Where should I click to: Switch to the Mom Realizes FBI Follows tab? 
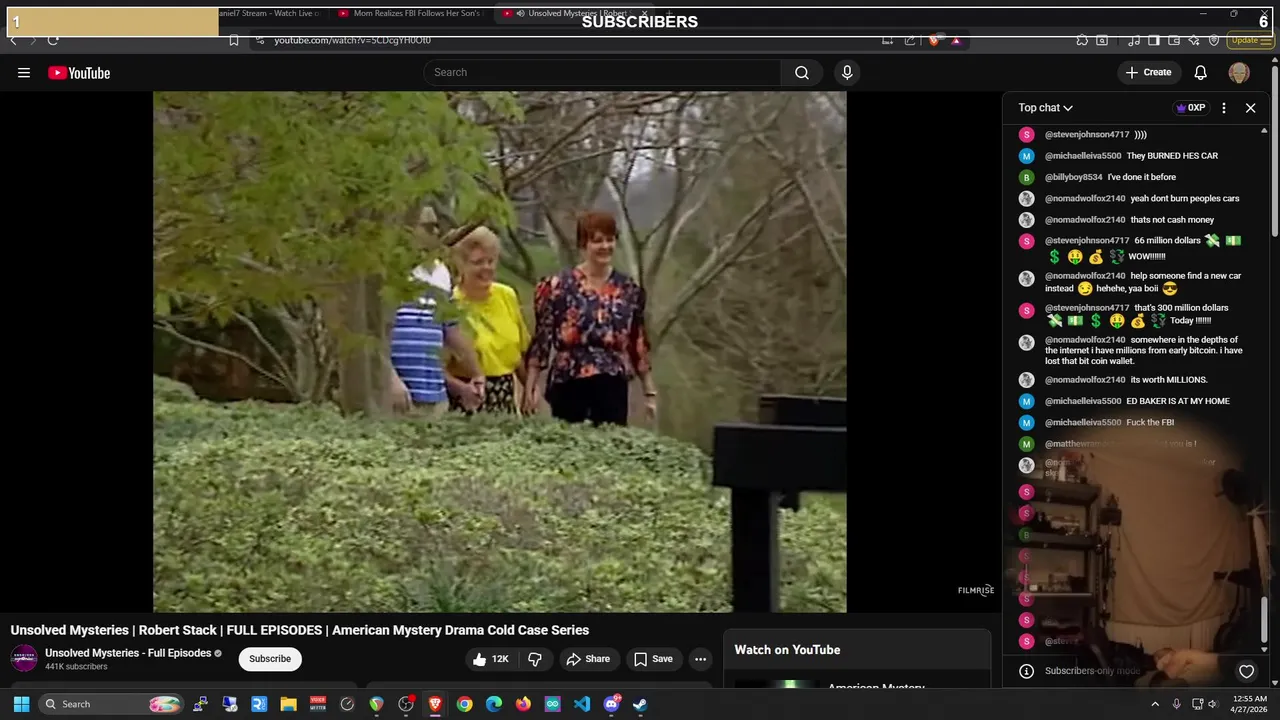click(x=410, y=13)
